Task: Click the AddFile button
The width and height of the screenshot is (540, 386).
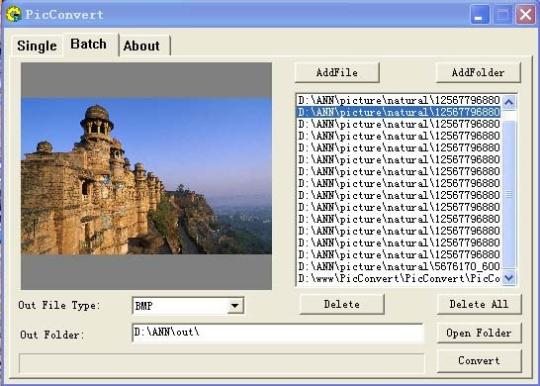Action: (337, 72)
